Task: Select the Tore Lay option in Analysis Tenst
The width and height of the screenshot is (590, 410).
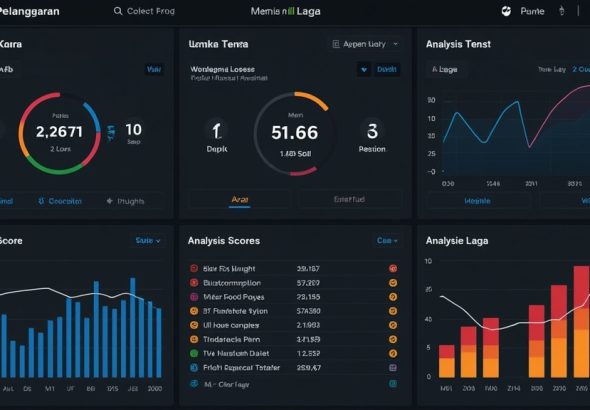Action: [x=552, y=69]
